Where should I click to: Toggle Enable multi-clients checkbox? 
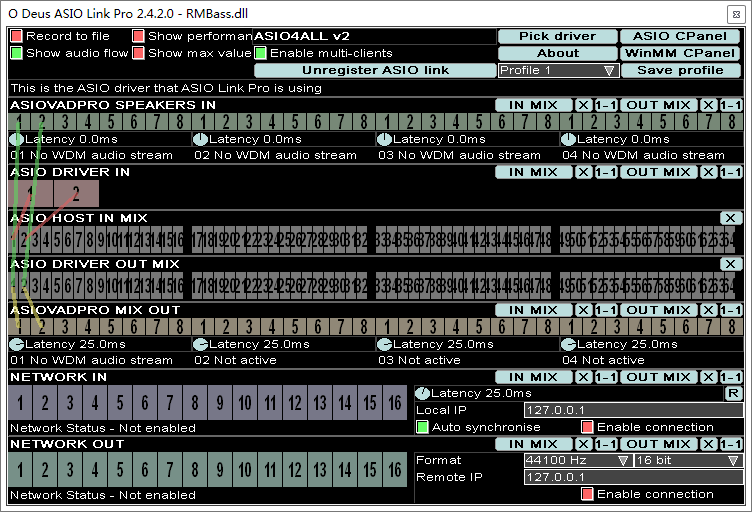(x=260, y=53)
